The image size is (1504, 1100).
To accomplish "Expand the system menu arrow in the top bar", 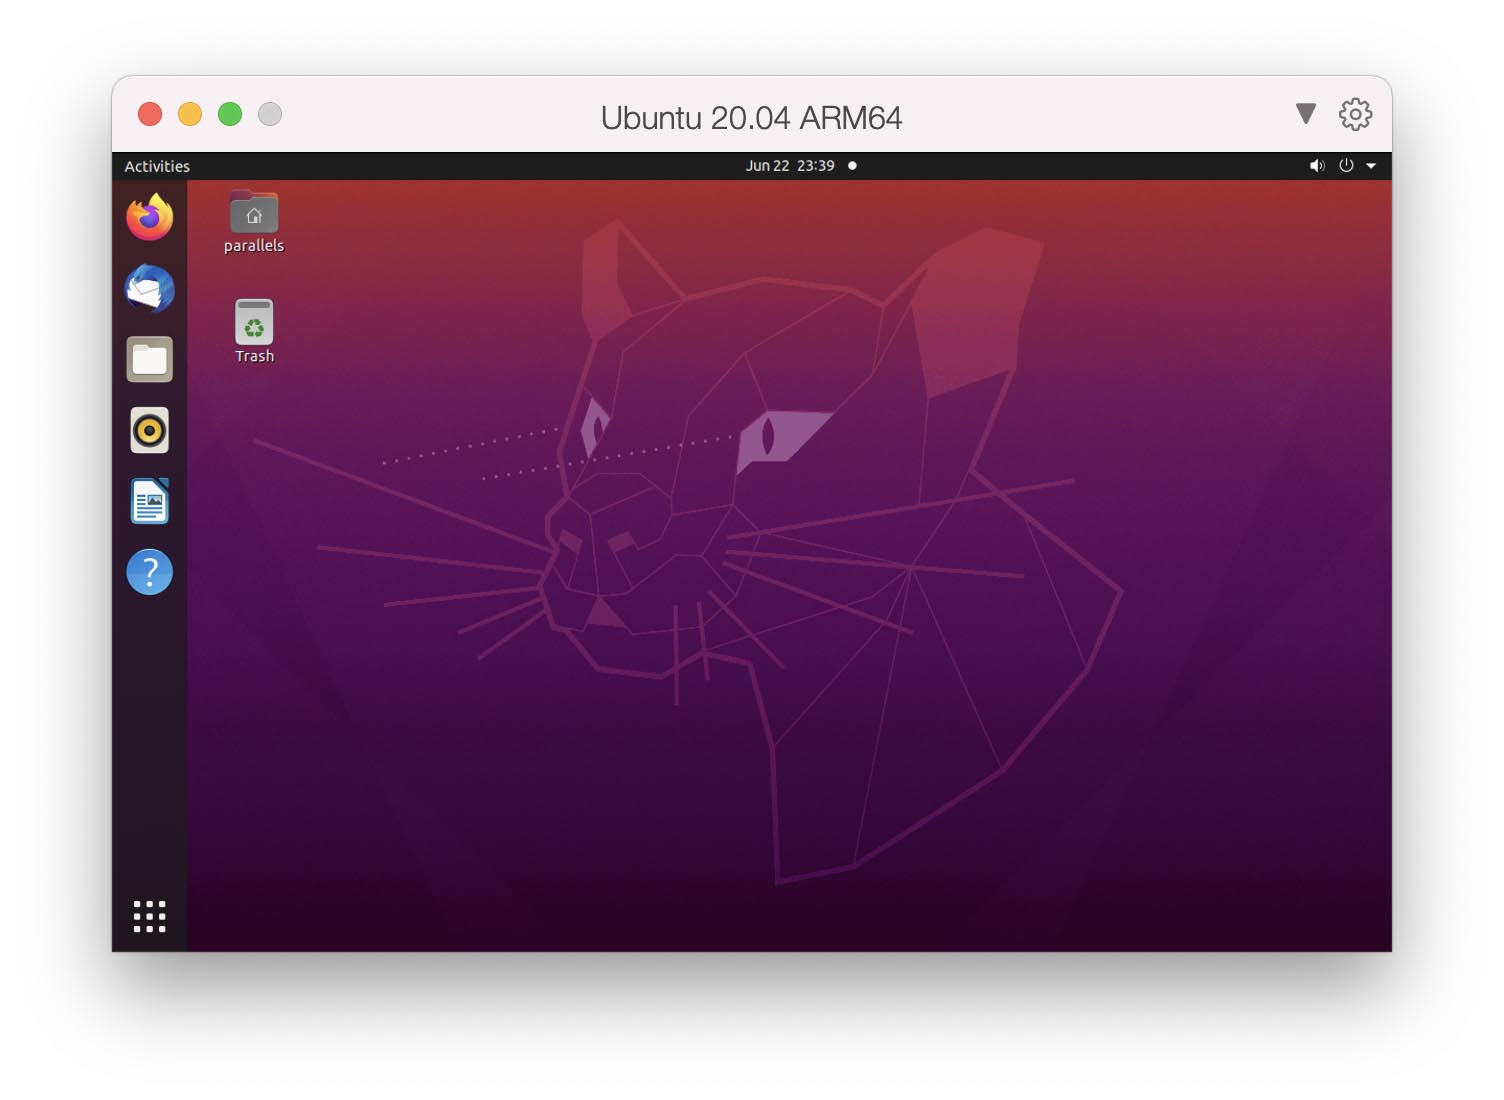I will pyautogui.click(x=1371, y=166).
